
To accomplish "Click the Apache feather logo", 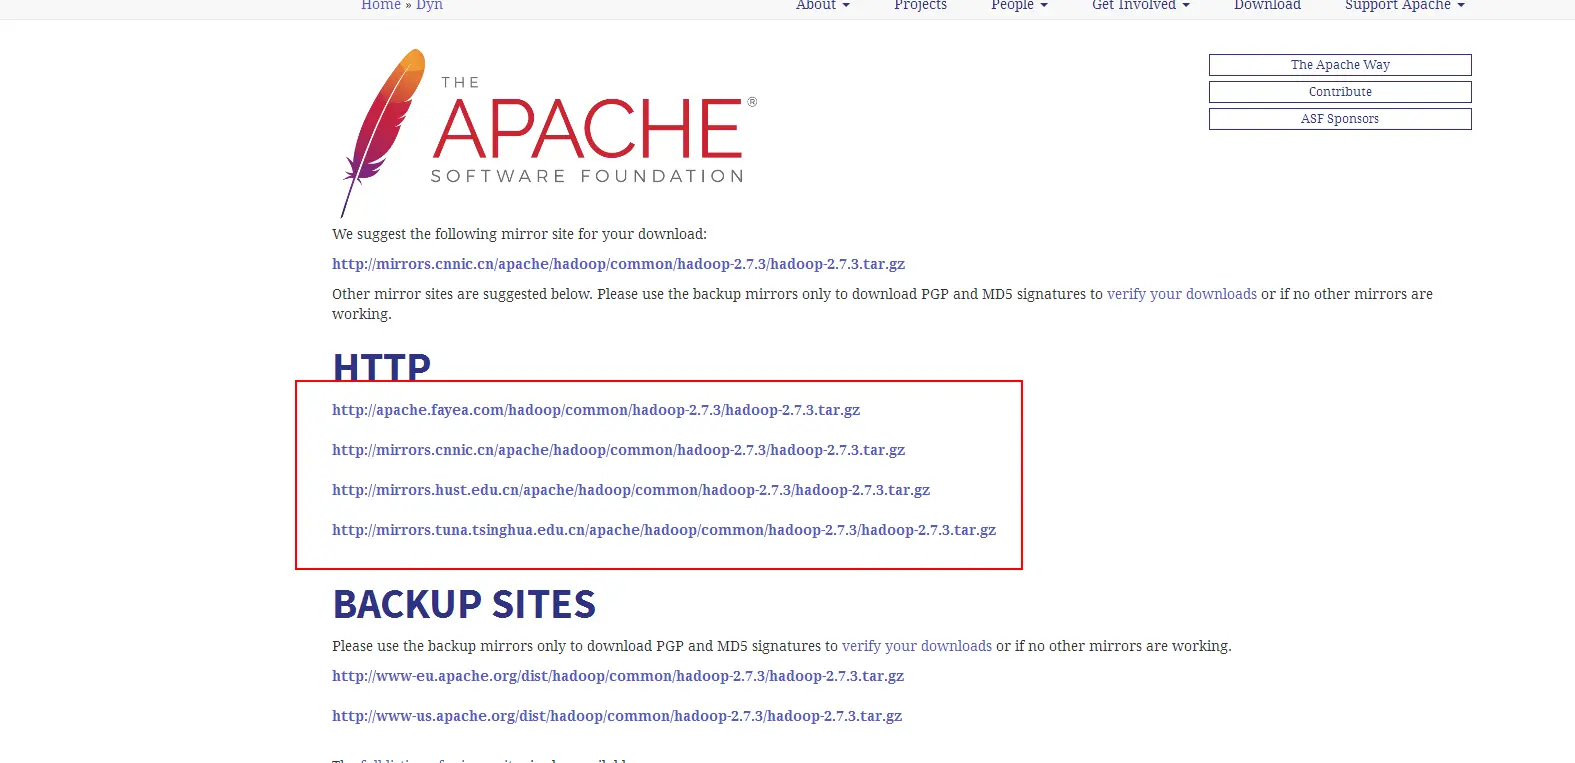I will (x=383, y=132).
